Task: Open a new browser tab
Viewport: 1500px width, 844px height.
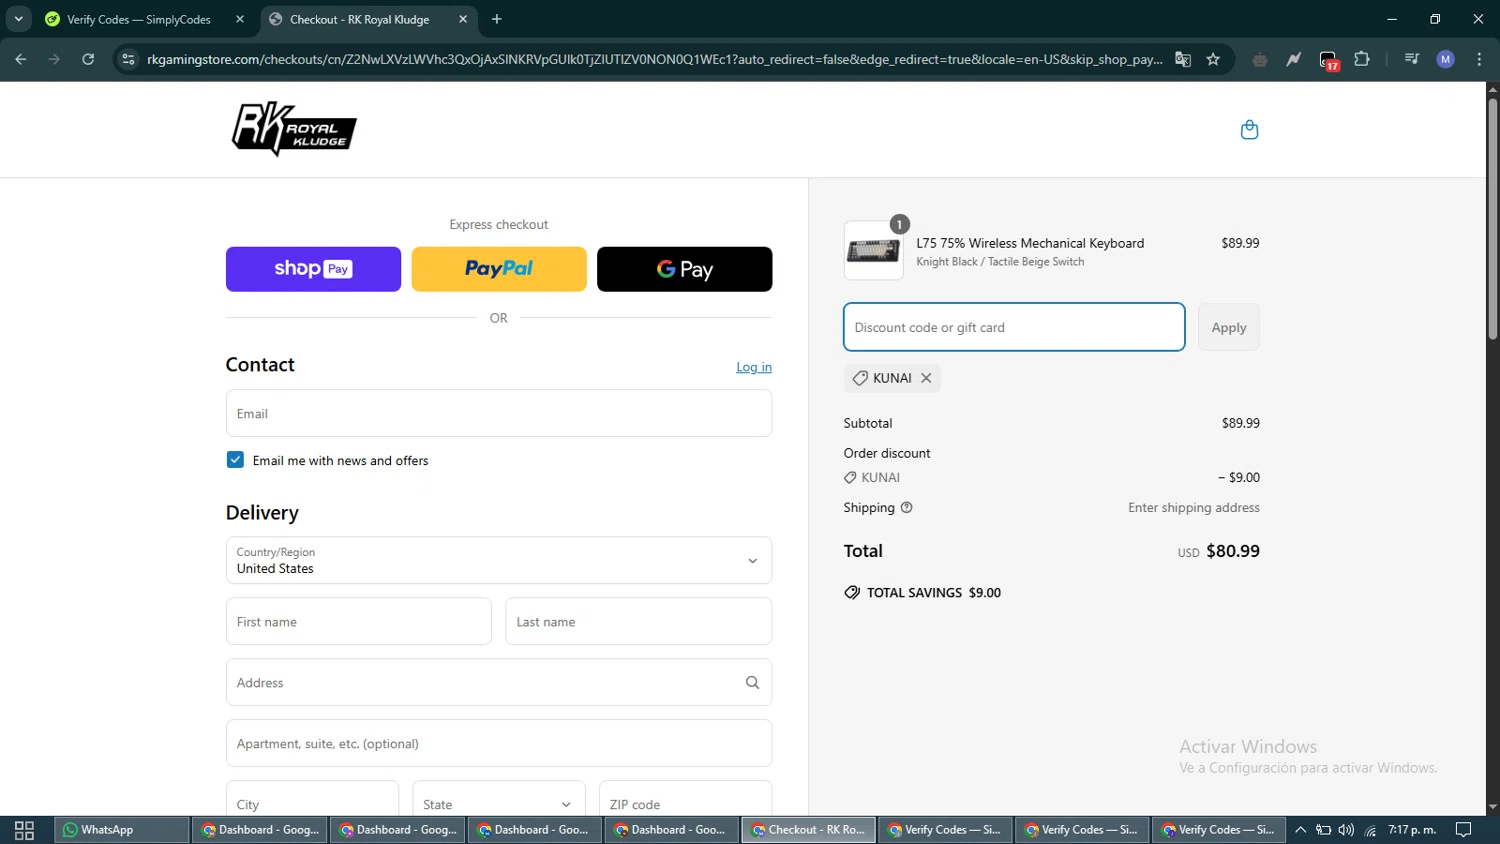Action: [497, 19]
